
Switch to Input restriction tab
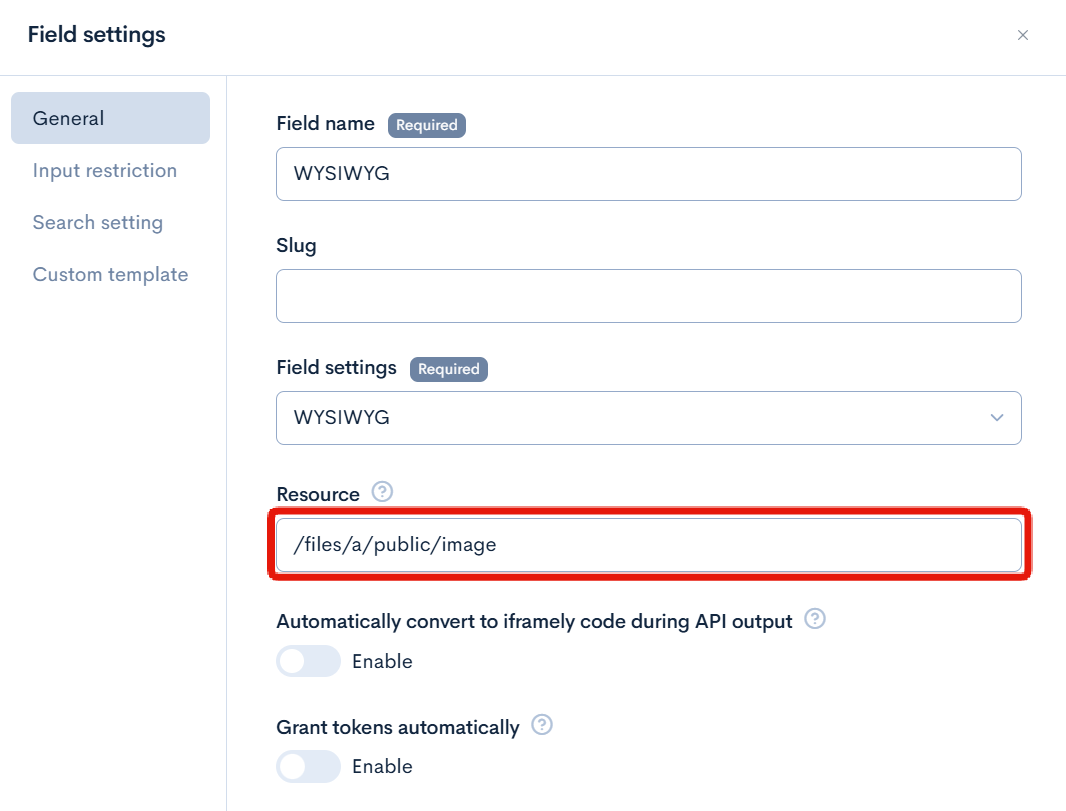[105, 170]
